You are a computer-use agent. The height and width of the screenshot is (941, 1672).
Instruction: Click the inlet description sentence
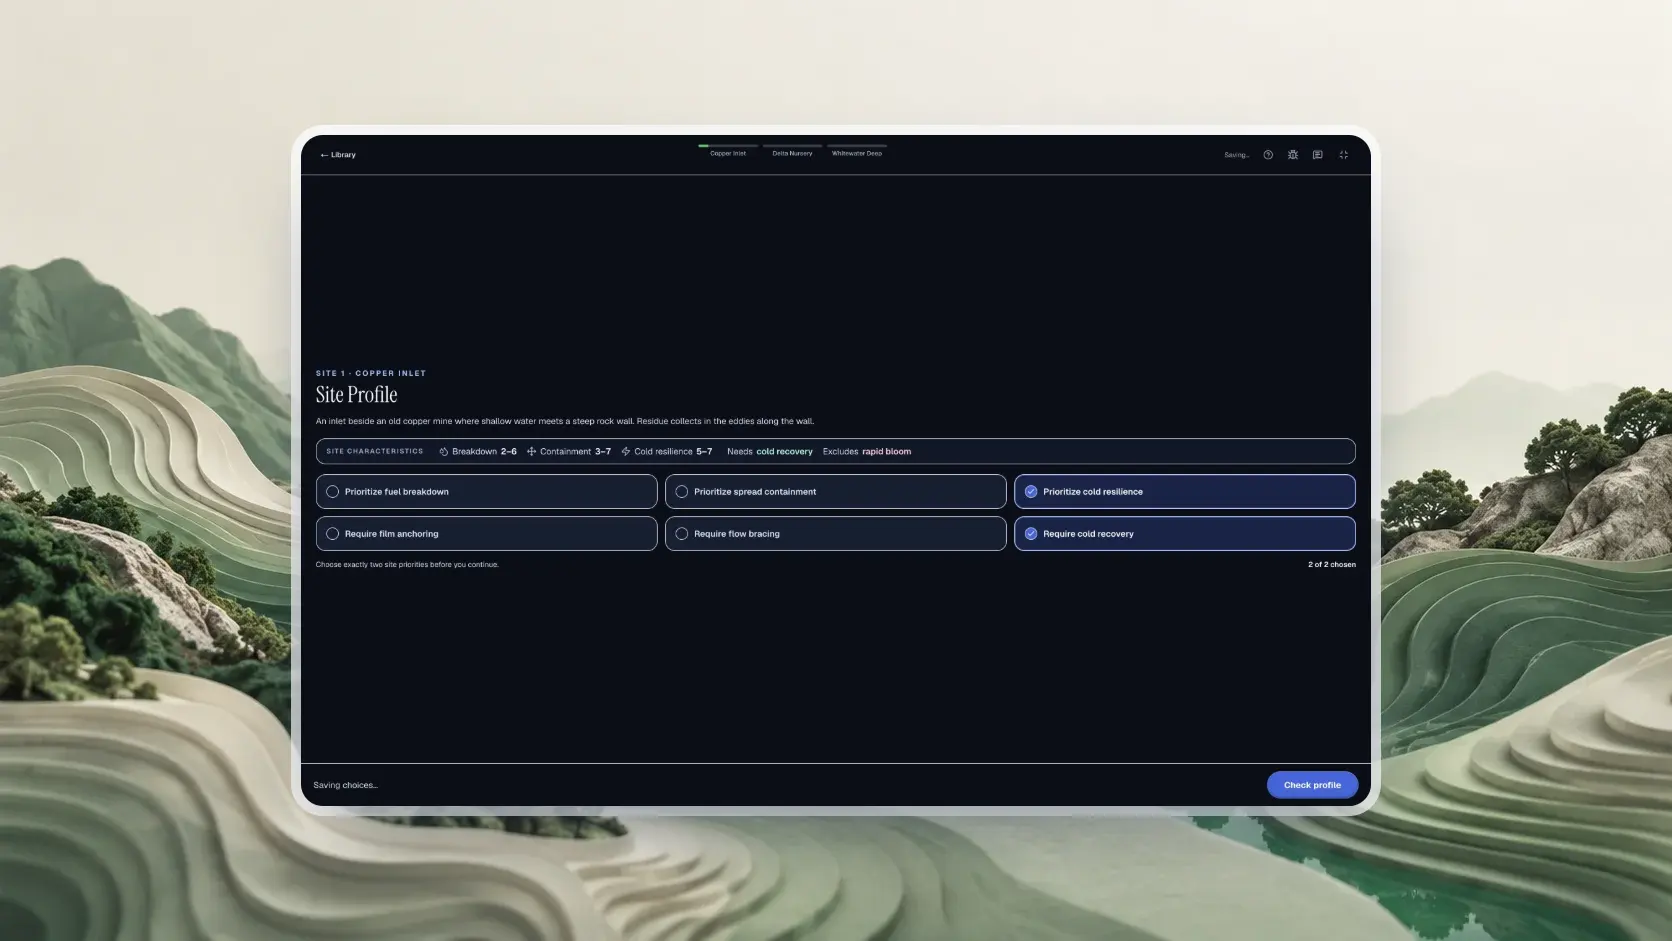click(565, 422)
